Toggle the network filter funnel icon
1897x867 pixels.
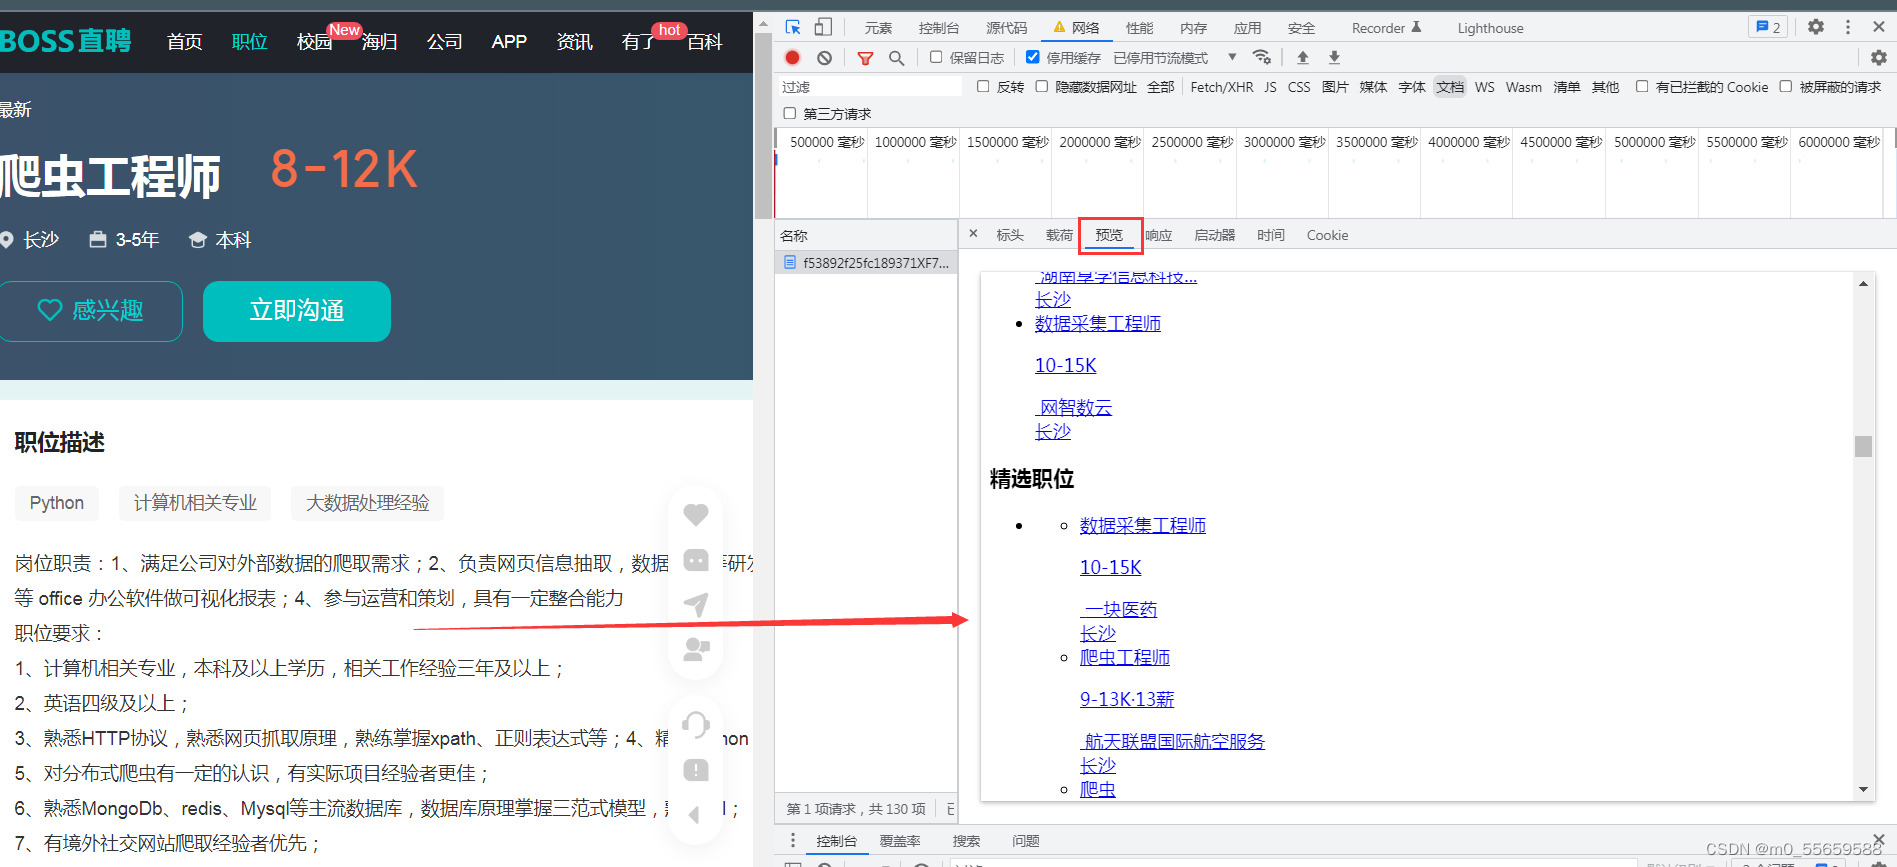coord(865,58)
